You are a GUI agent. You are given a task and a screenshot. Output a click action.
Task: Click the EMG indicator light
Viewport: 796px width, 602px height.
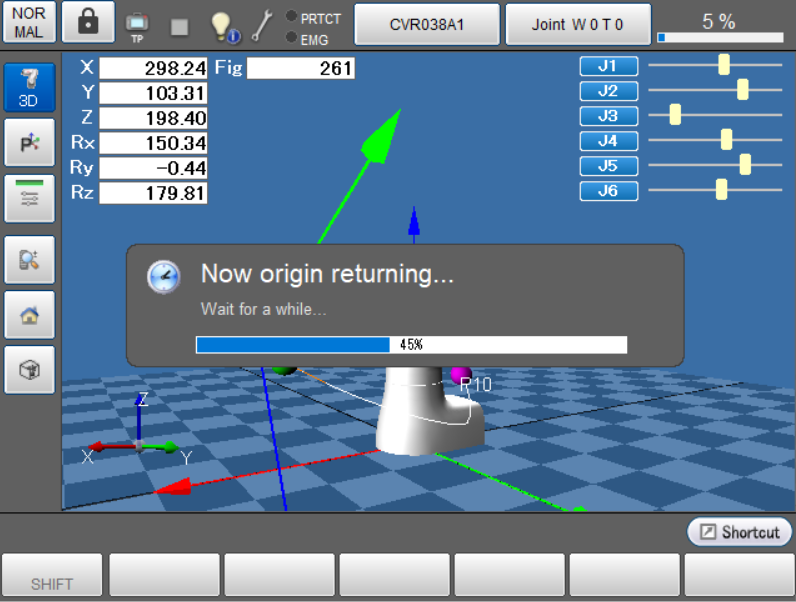point(291,38)
